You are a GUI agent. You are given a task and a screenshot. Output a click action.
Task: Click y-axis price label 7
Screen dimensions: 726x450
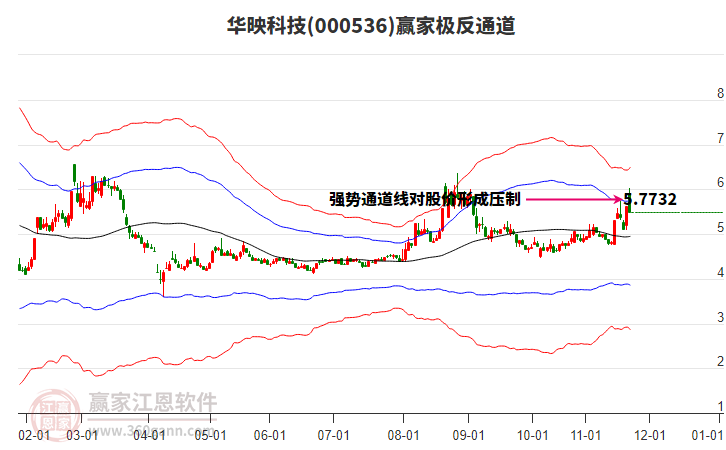(720, 138)
